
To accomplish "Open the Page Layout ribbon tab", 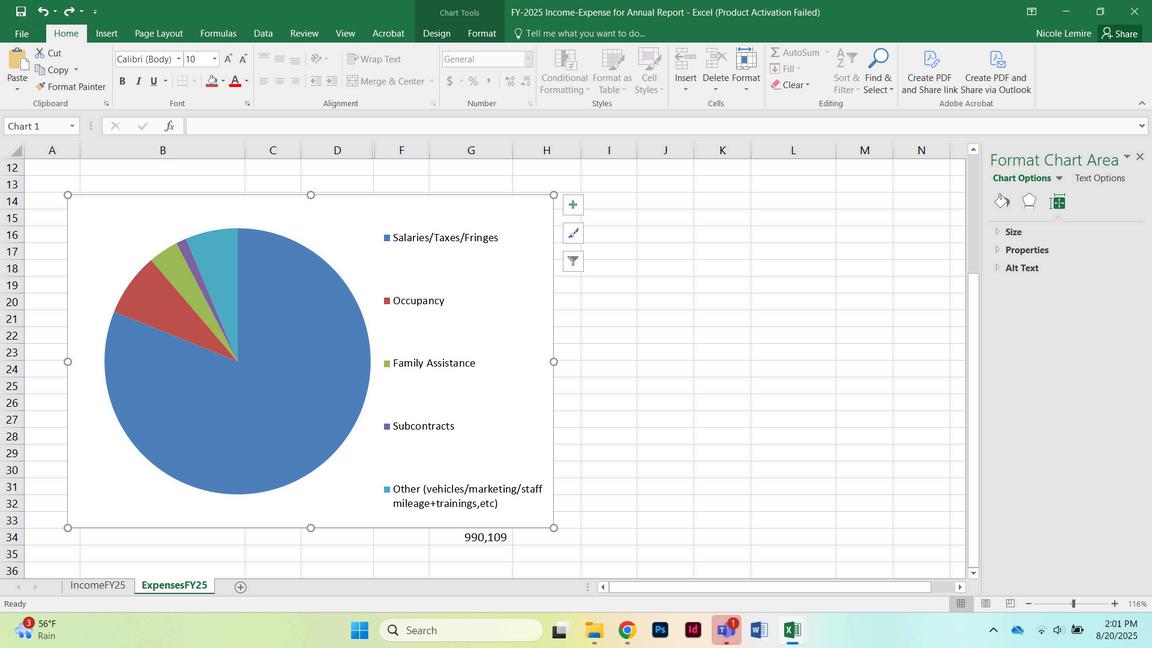I will (158, 33).
